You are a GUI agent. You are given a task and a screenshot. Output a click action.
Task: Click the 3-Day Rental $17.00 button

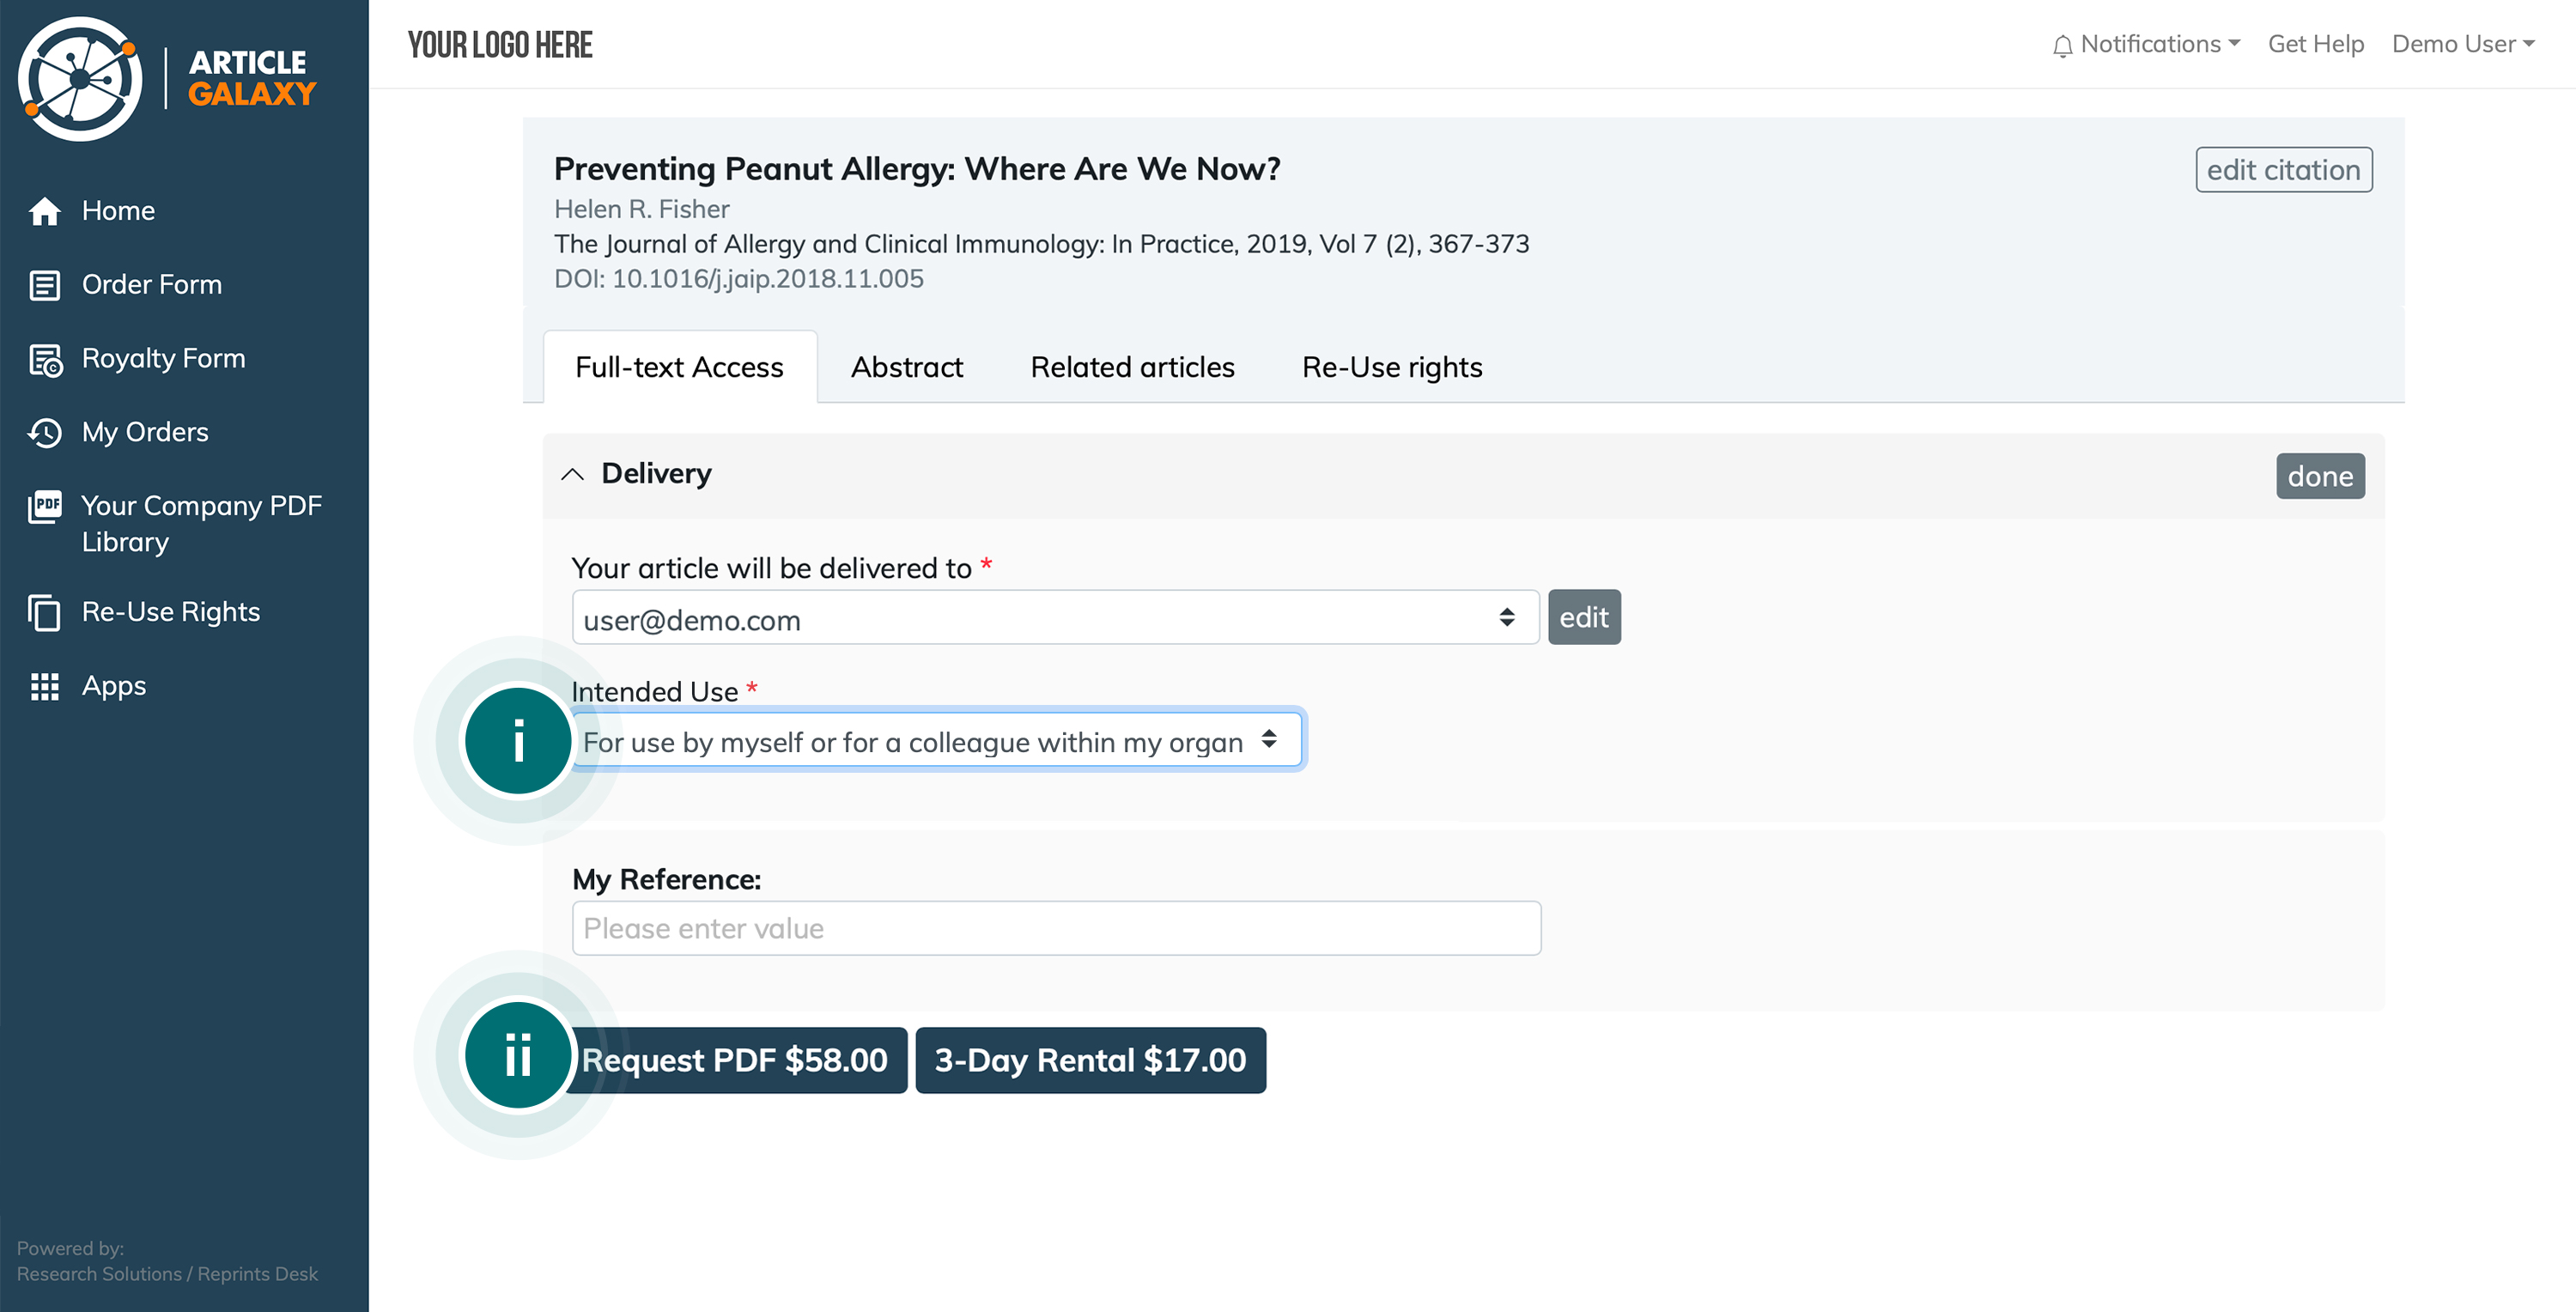tap(1090, 1060)
